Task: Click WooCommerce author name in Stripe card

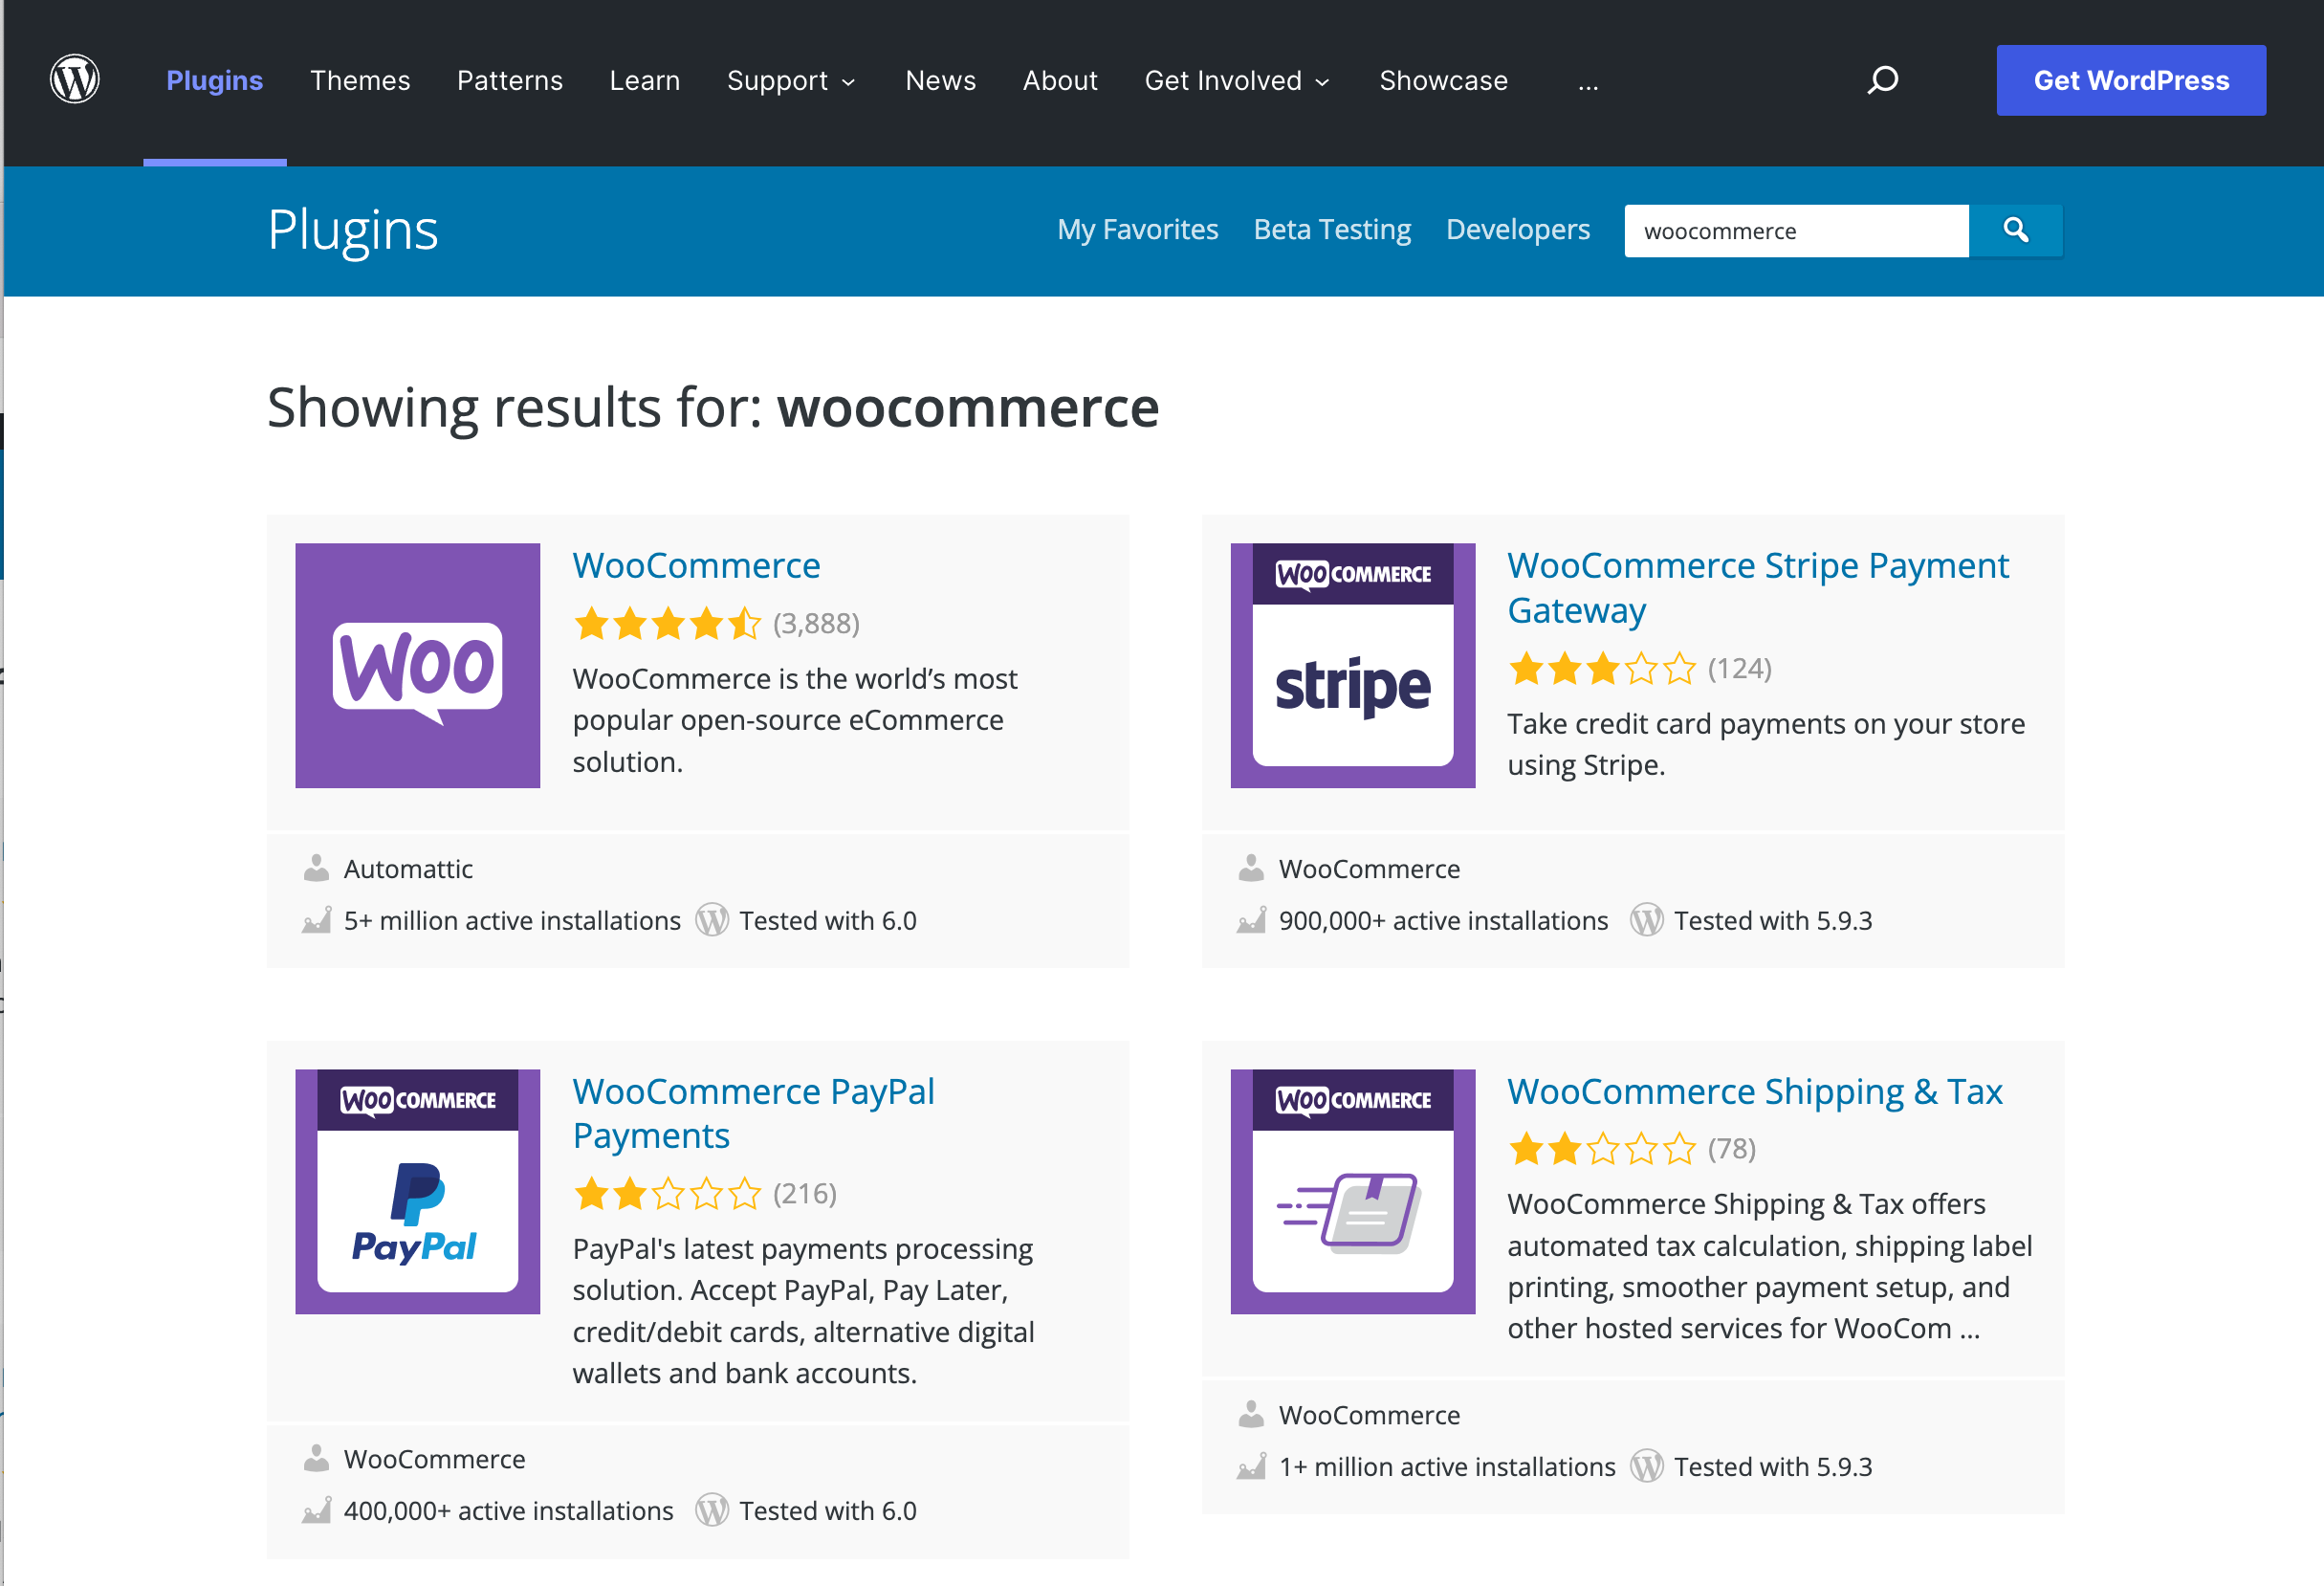Action: point(1369,869)
